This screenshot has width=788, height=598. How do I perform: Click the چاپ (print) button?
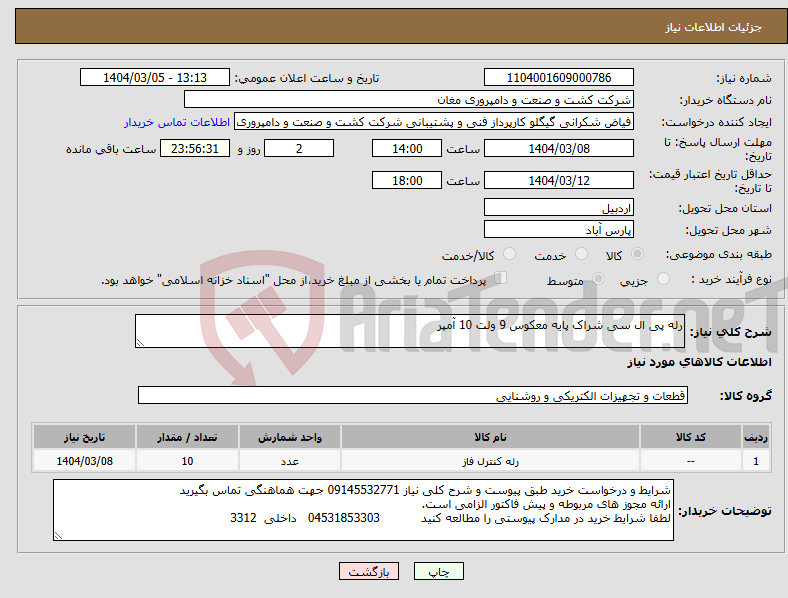point(438,571)
